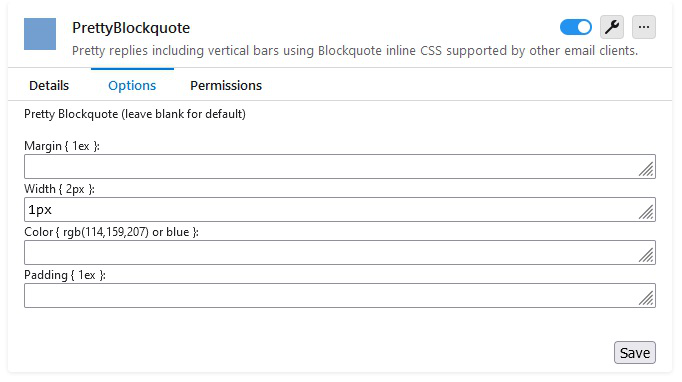Focus the Margin input field

(x=340, y=166)
